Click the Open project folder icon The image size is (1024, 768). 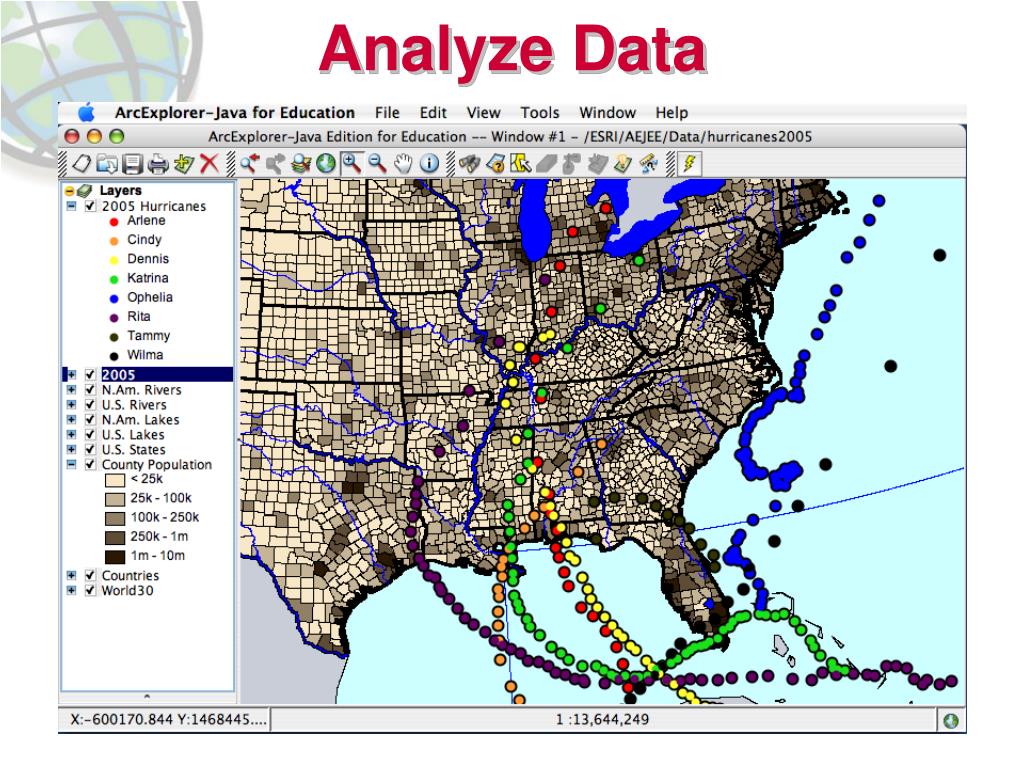pyautogui.click(x=107, y=163)
